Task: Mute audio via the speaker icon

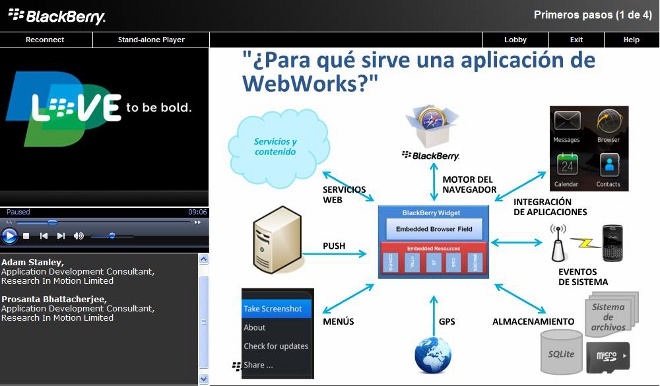Action: tap(79, 236)
